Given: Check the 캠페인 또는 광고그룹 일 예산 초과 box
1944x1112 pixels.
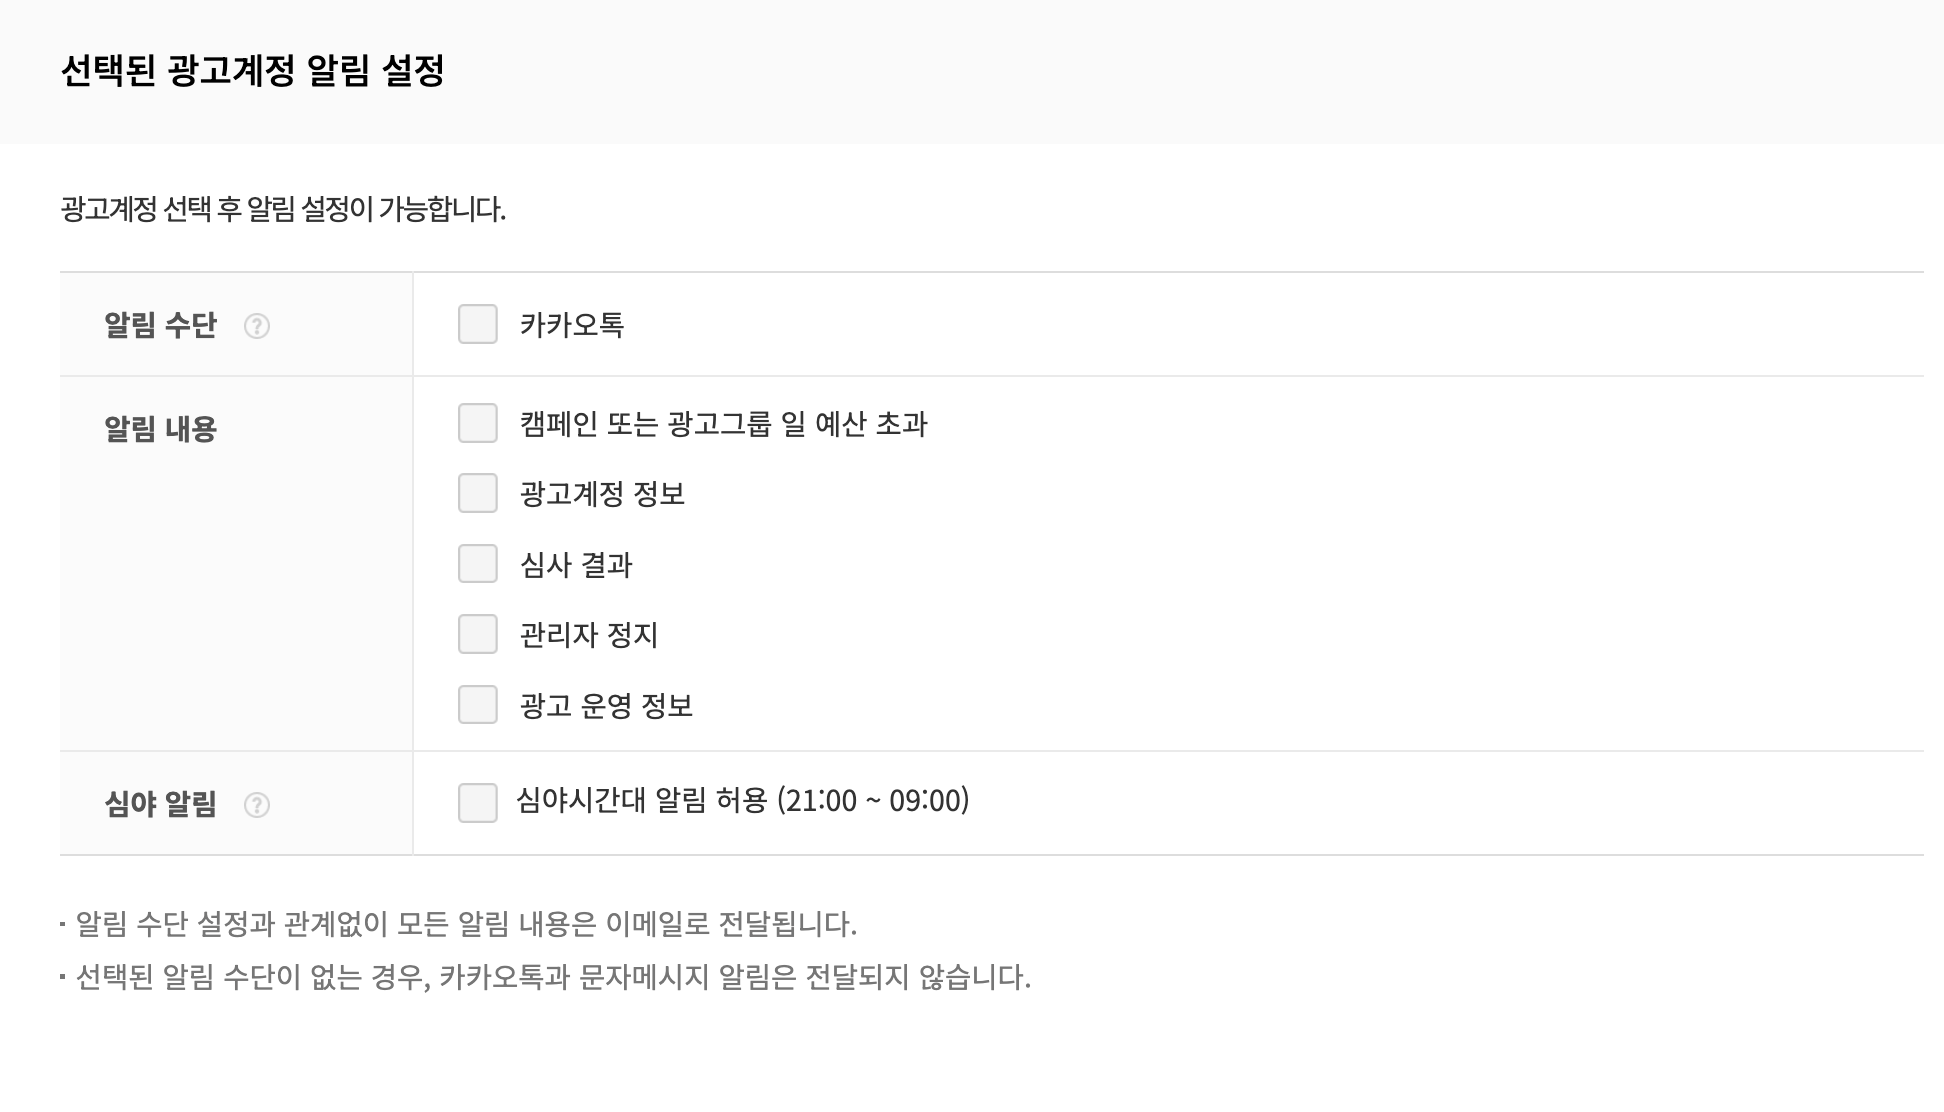Looking at the screenshot, I should 478,423.
